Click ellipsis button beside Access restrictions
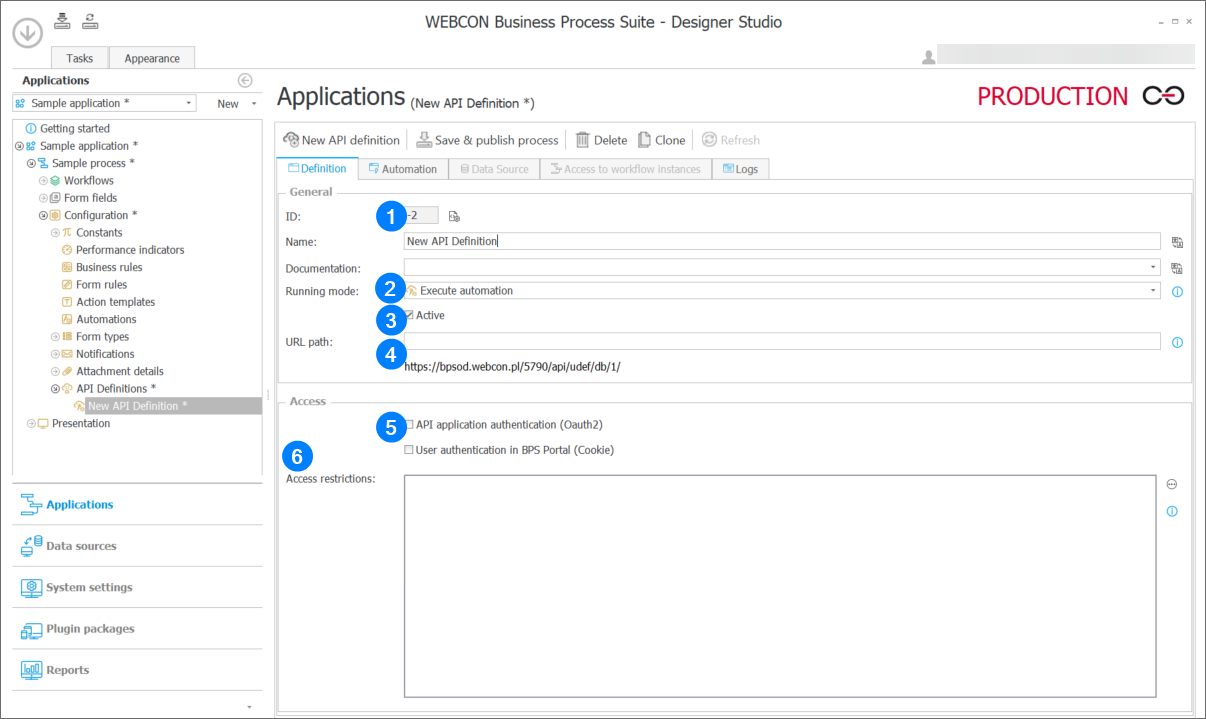 coord(1172,484)
